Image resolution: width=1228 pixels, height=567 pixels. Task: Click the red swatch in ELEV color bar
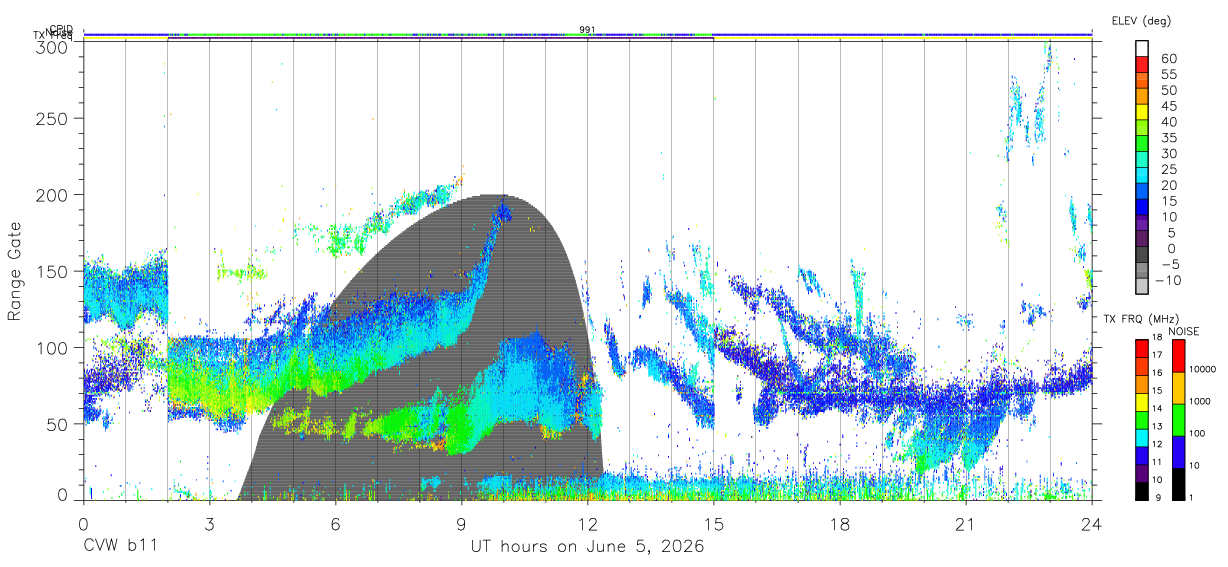coord(1142,66)
